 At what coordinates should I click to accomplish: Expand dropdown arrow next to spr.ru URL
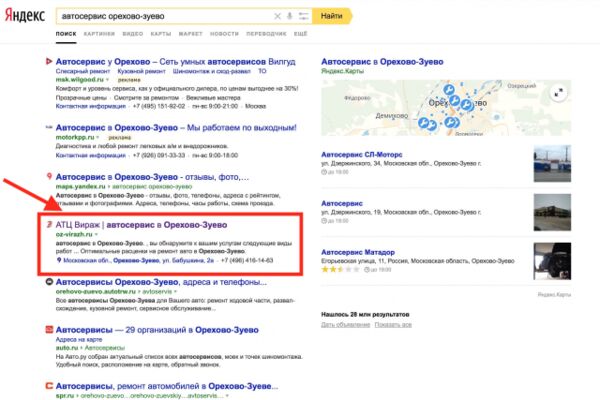(x=227, y=396)
